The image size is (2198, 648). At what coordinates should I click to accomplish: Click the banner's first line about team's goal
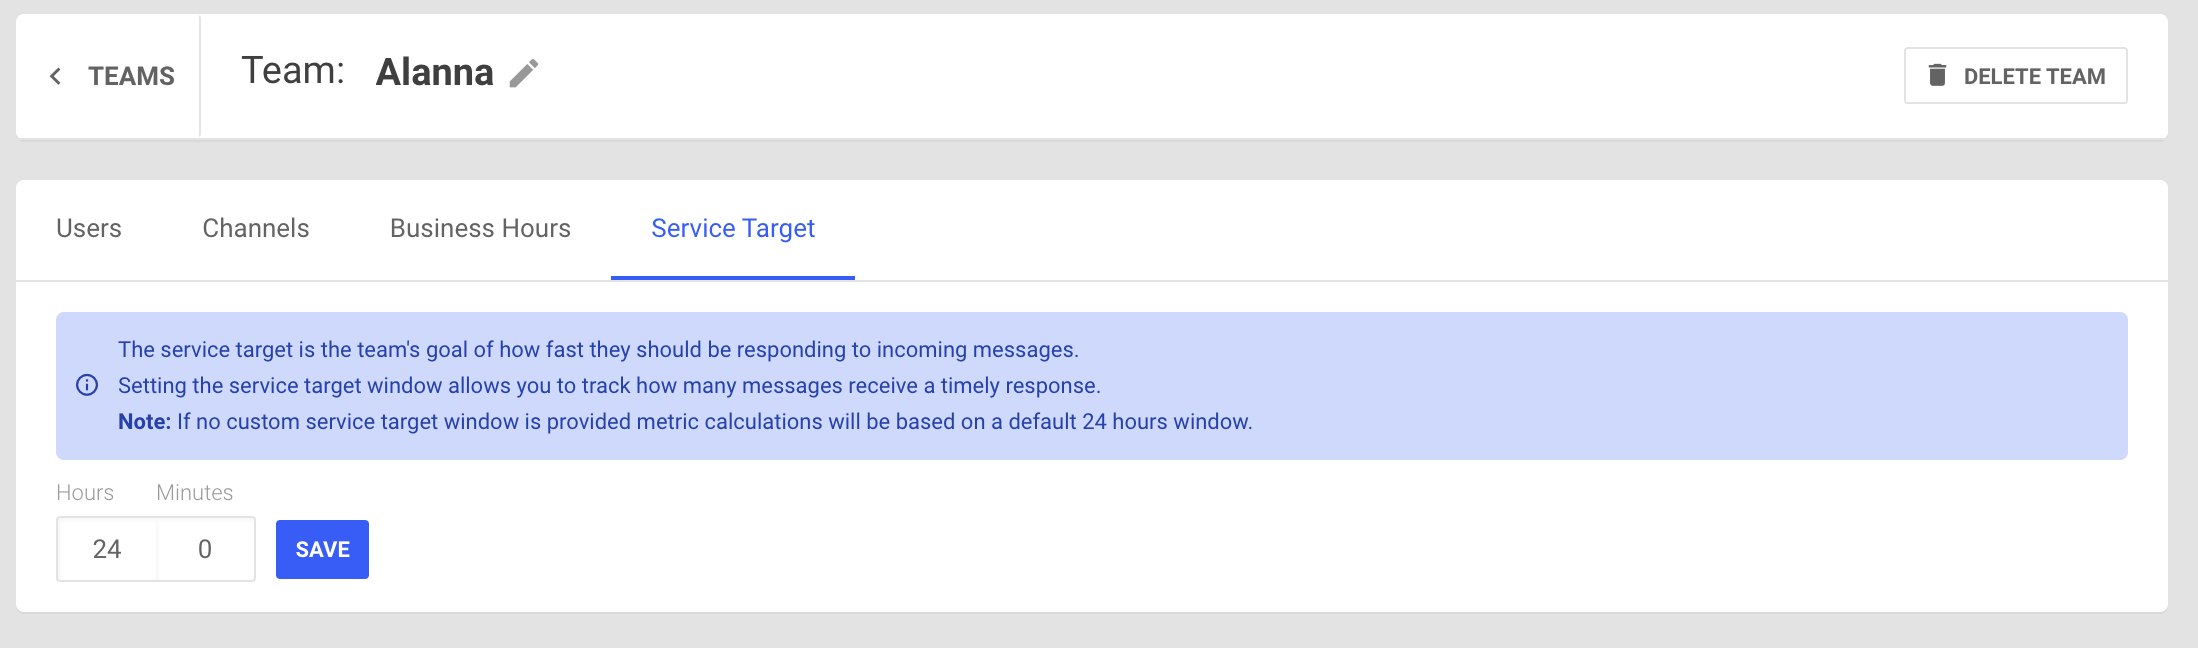pyautogui.click(x=598, y=350)
